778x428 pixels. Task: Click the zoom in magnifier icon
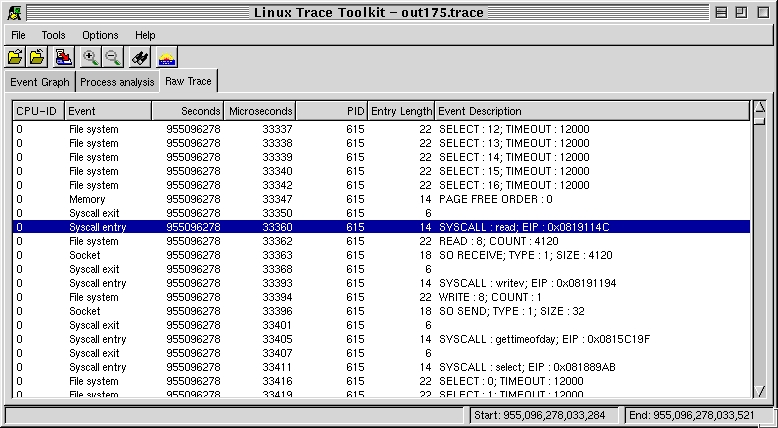[x=90, y=58]
